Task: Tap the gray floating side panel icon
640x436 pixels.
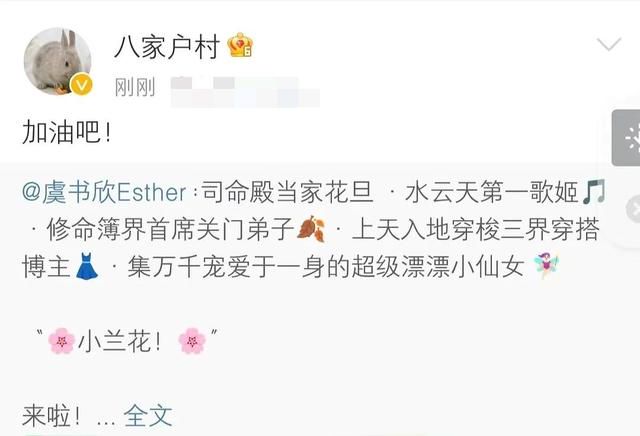Action: 626,138
